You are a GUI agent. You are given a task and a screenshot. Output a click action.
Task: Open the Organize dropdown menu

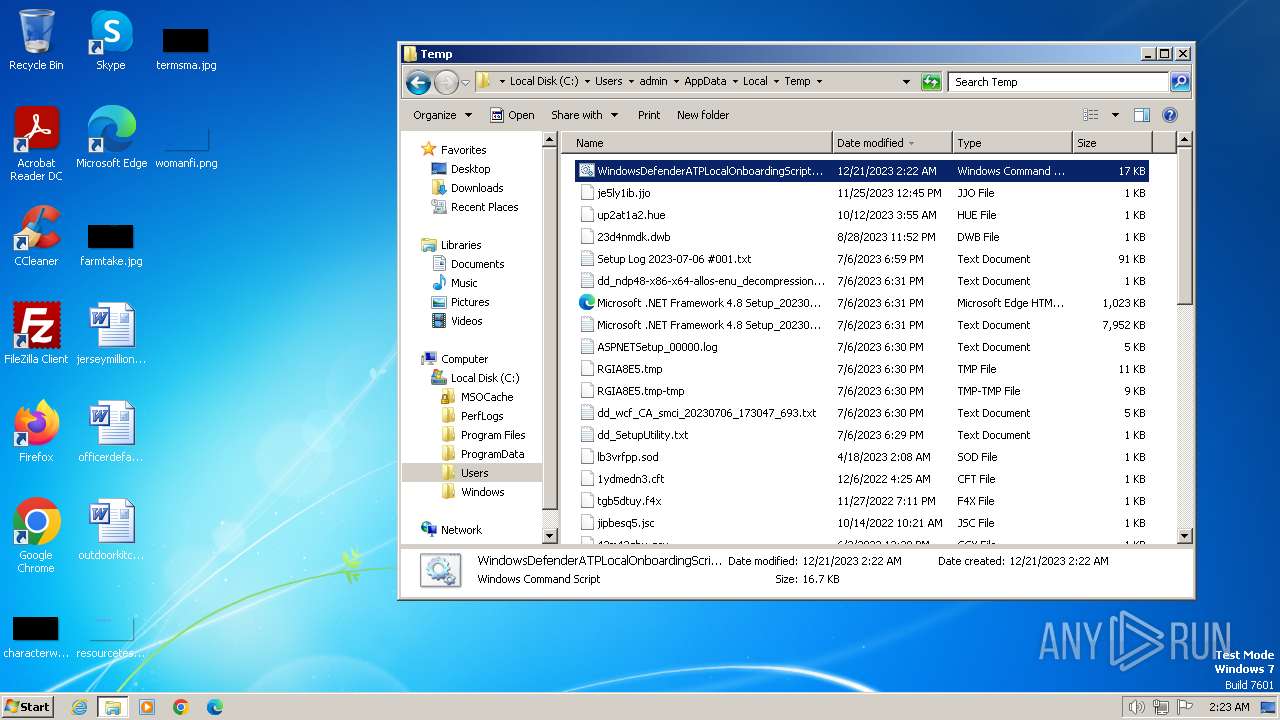click(x=442, y=115)
